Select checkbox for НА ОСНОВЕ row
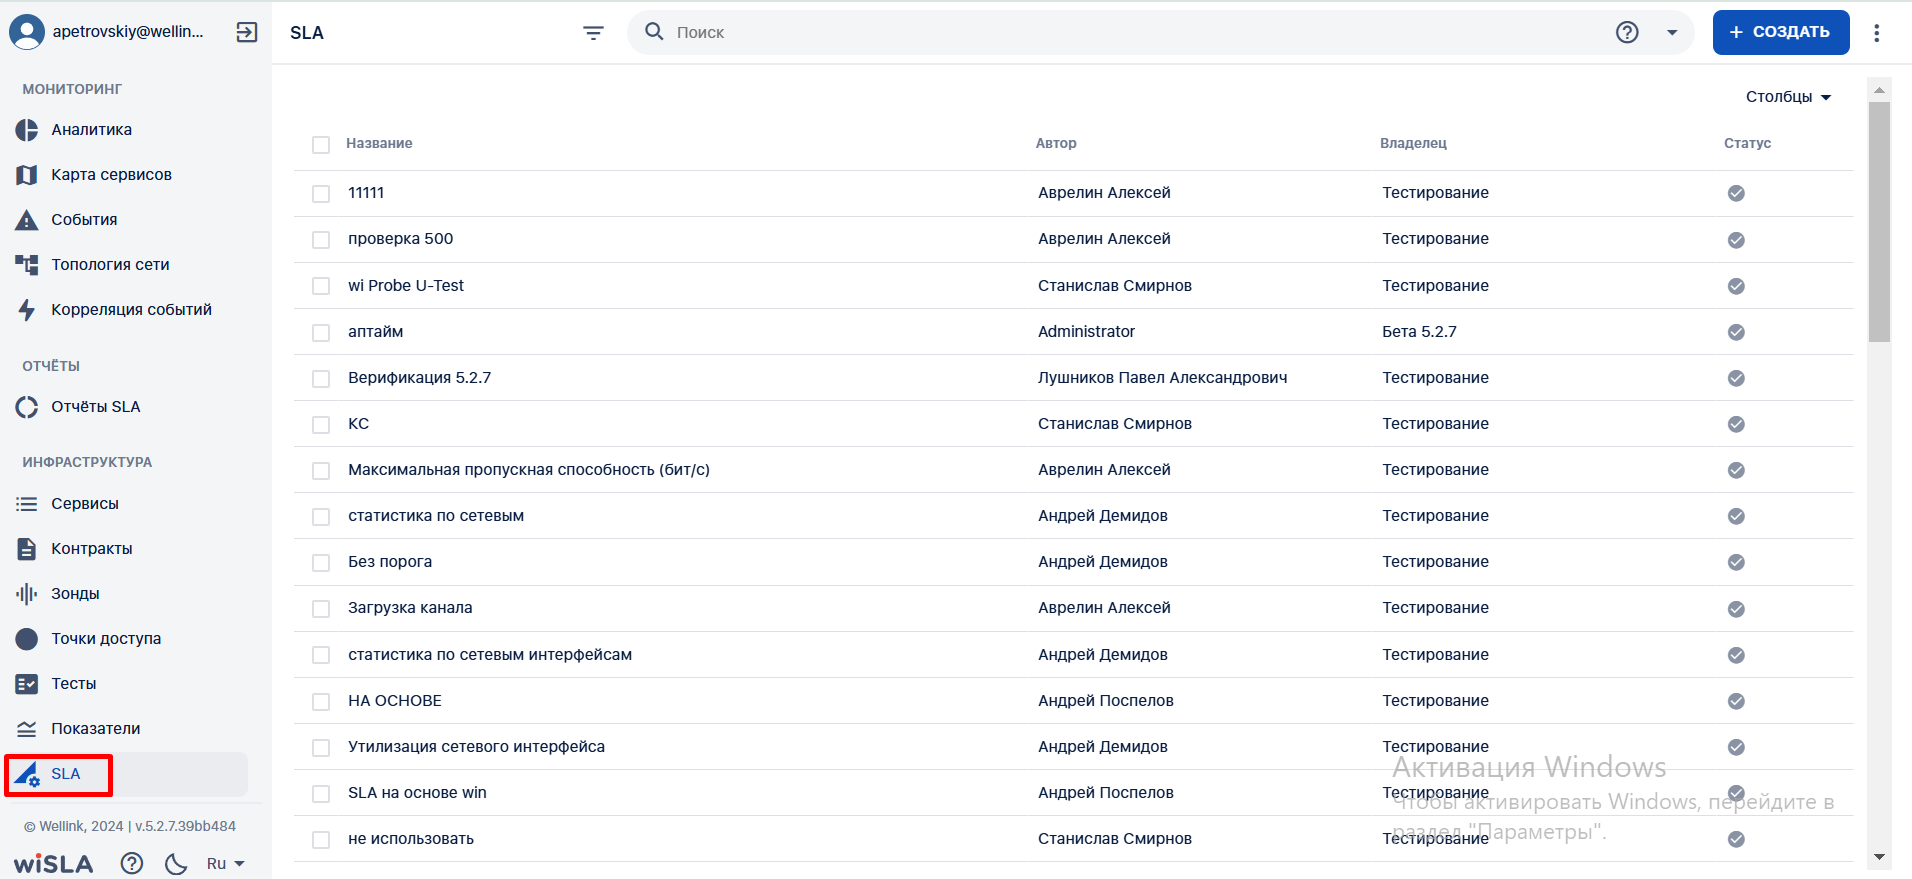The width and height of the screenshot is (1912, 879). click(321, 702)
